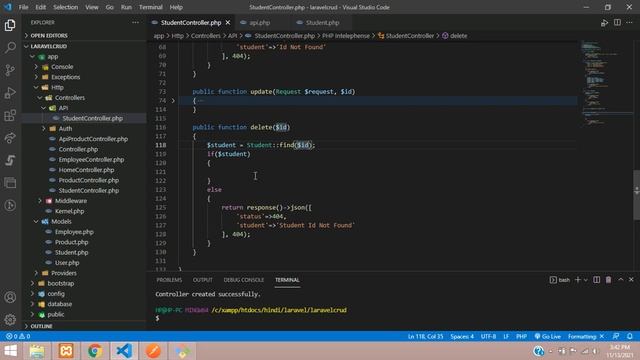Open the Accounts icon in activity bar
The height and width of the screenshot is (360, 640).
tap(10, 297)
